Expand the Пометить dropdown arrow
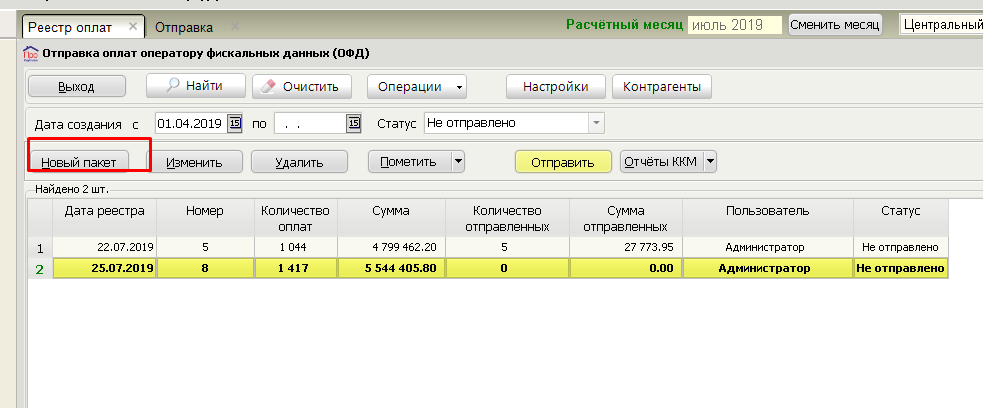The width and height of the screenshot is (983, 408). coord(458,162)
